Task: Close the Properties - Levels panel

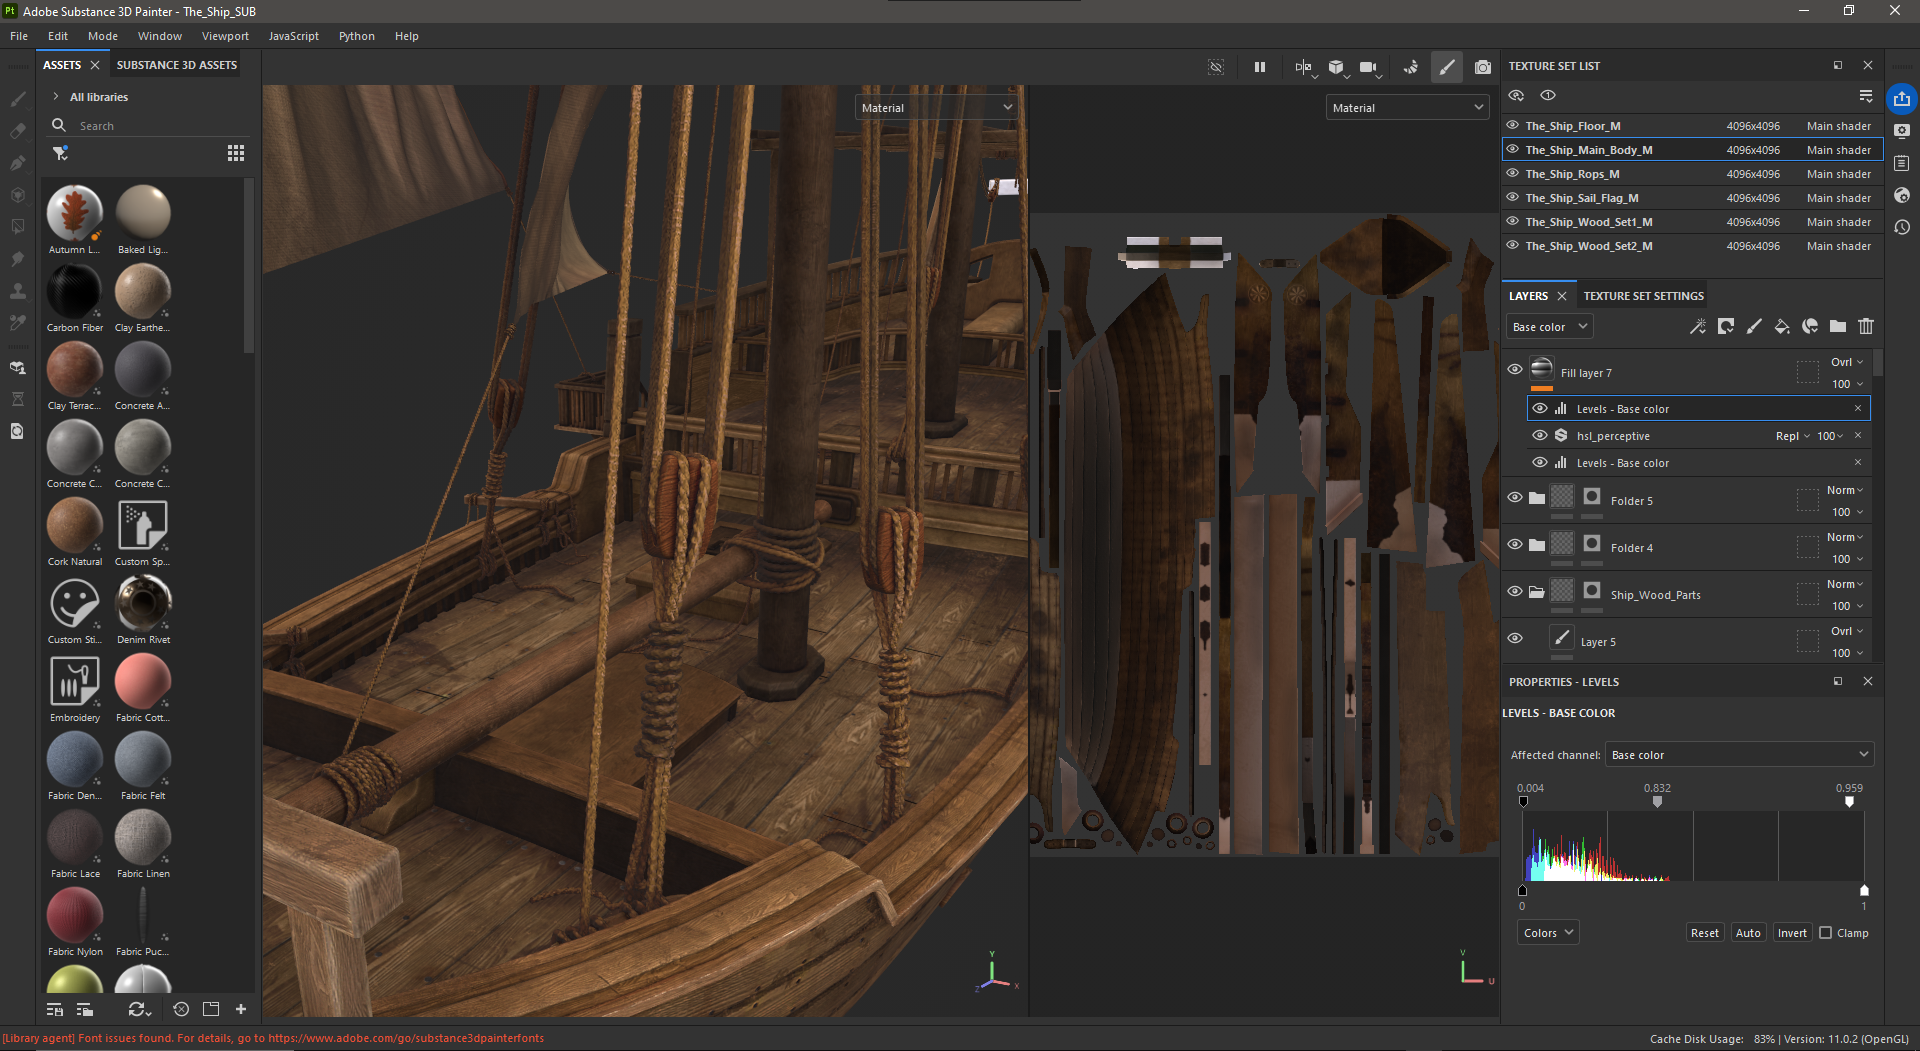Action: [1867, 681]
